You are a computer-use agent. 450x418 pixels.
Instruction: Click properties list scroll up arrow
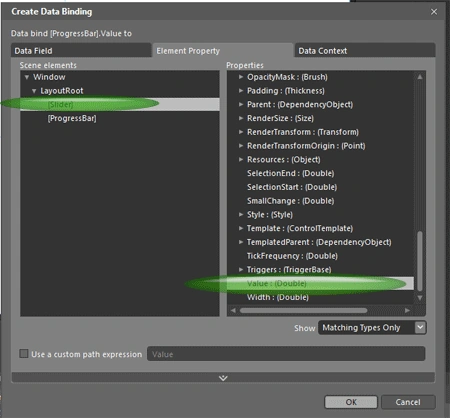(x=420, y=77)
